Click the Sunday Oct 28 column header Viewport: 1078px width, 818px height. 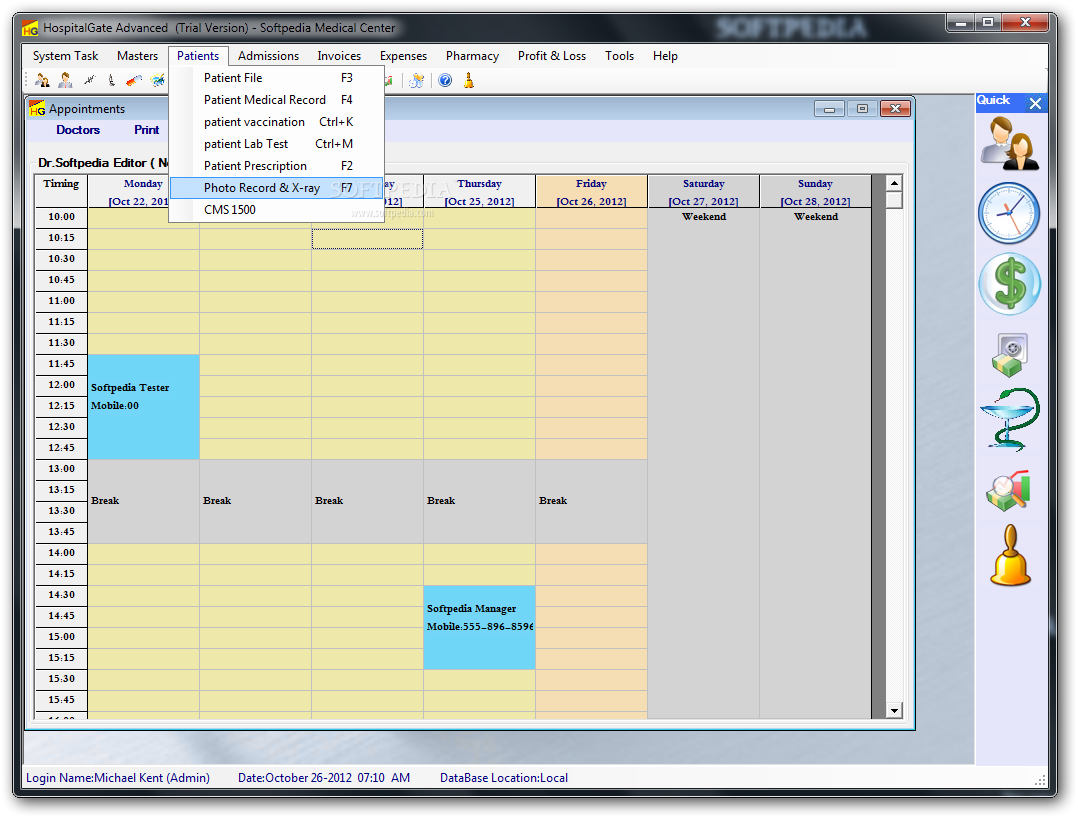click(x=815, y=192)
